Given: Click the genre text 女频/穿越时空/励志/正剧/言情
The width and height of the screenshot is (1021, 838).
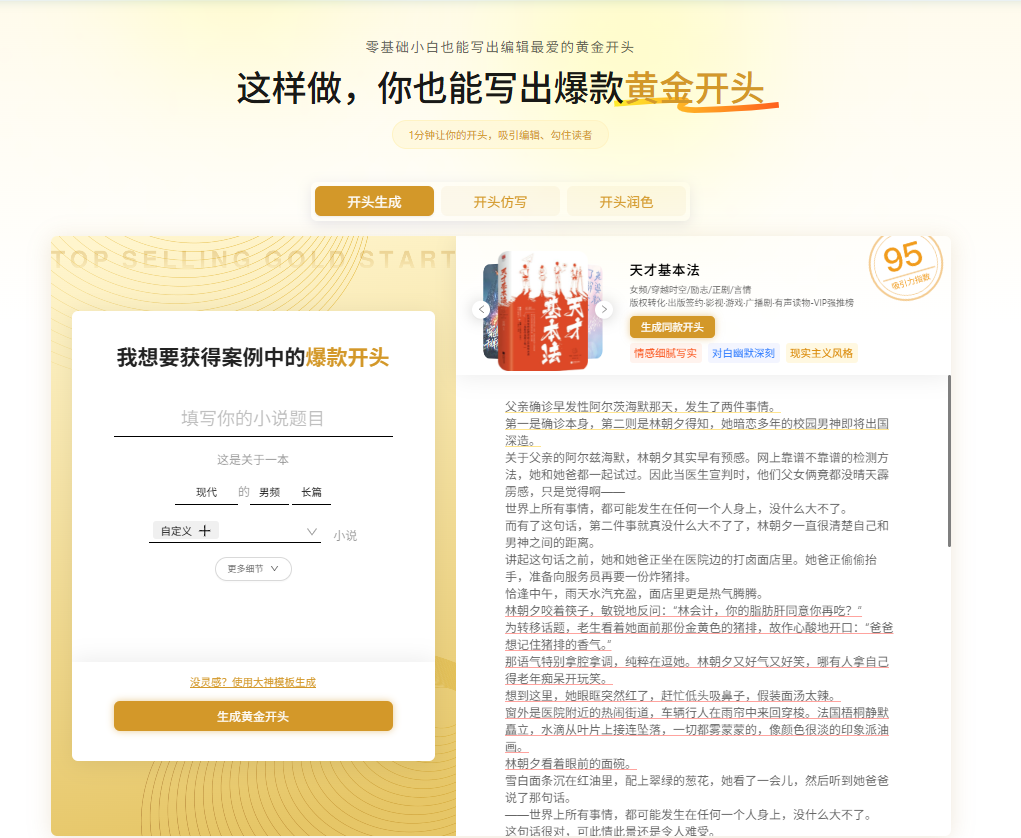Looking at the screenshot, I should [x=690, y=290].
